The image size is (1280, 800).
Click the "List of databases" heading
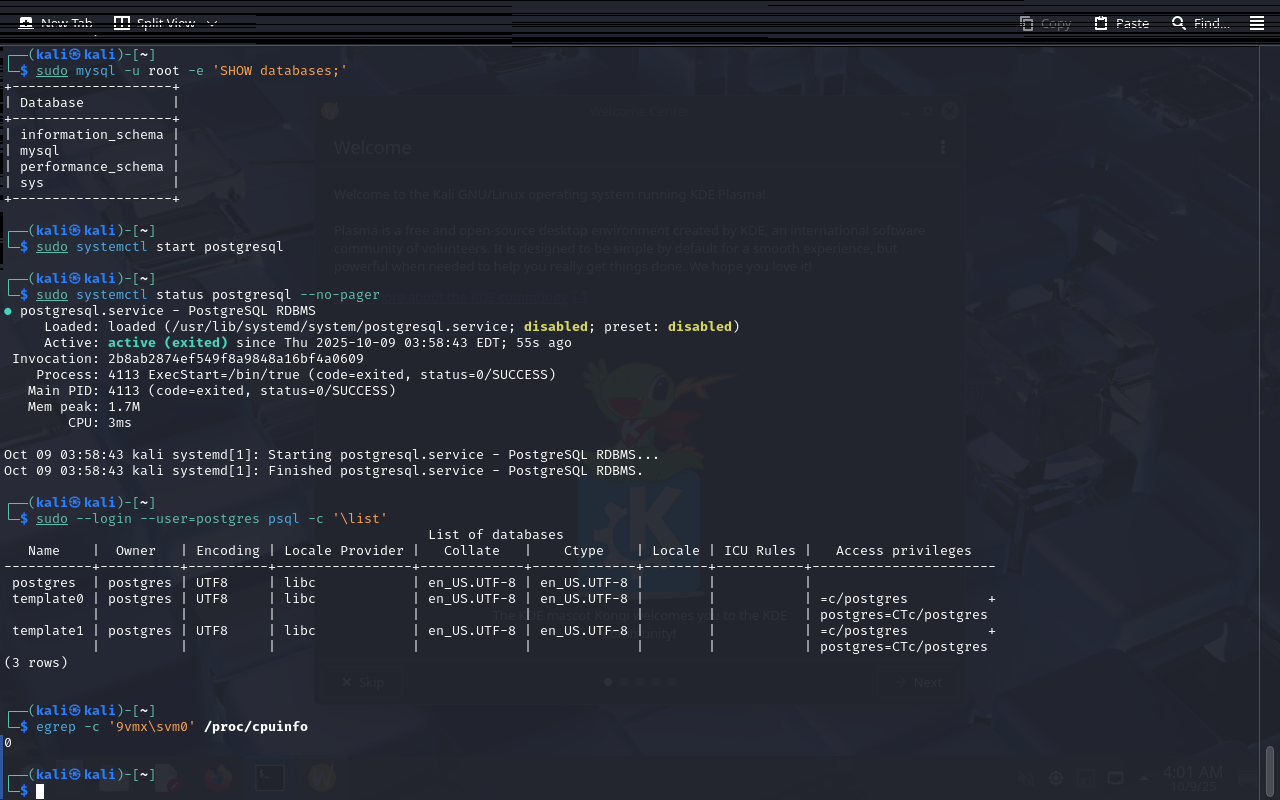coord(495,535)
